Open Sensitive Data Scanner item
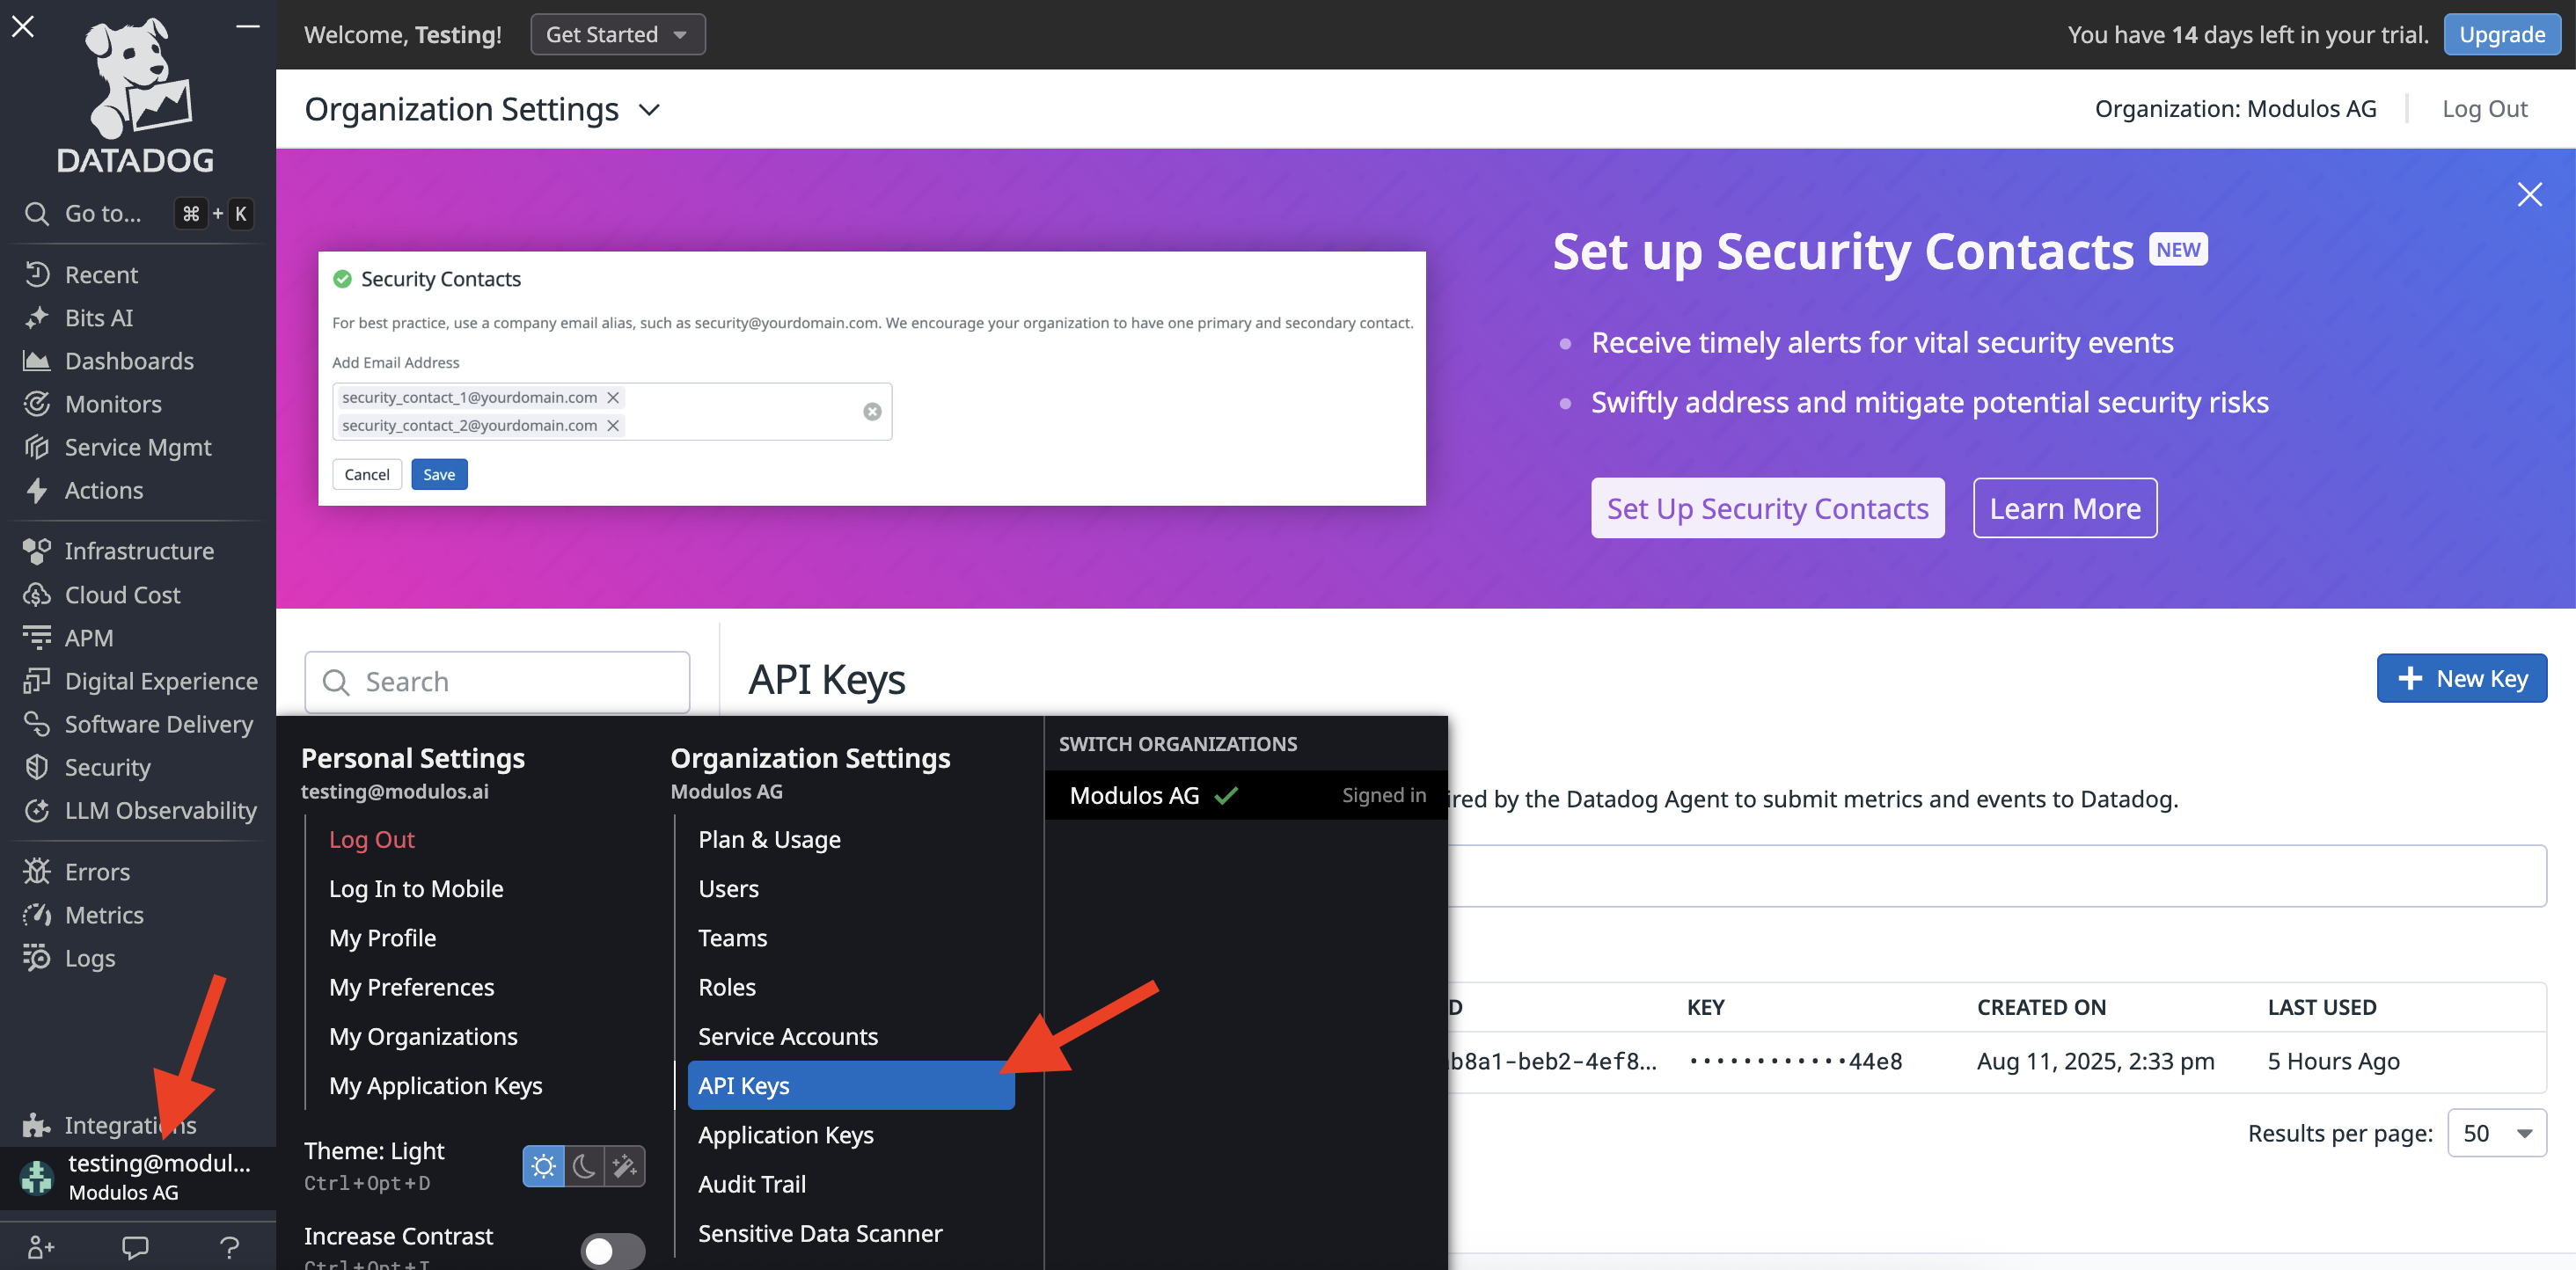Screen dimensions: 2576x1270 (820, 1232)
